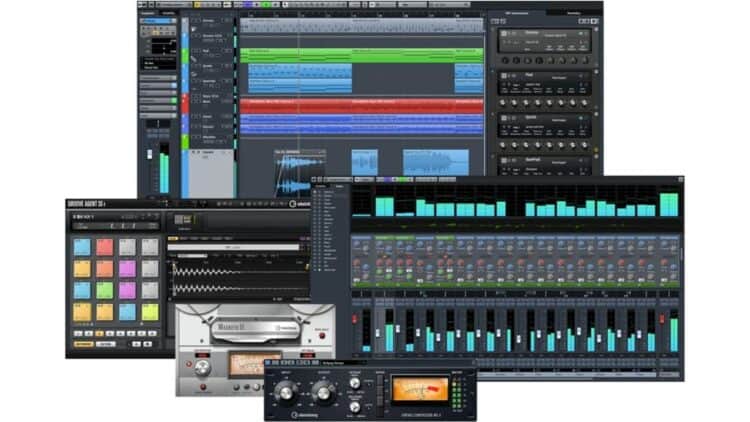Click the Output knob on the vintage compressor
The width and height of the screenshot is (750, 422).
[324, 392]
